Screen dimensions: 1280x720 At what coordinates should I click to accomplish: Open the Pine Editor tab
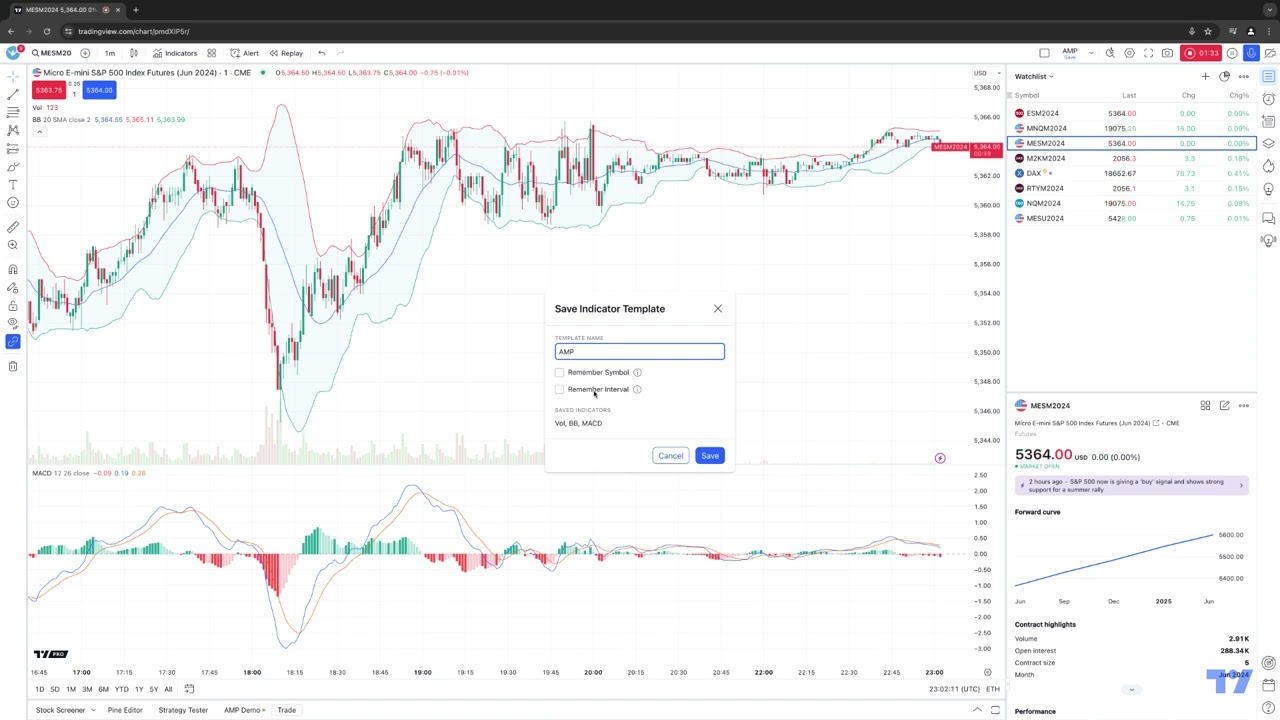(125, 710)
